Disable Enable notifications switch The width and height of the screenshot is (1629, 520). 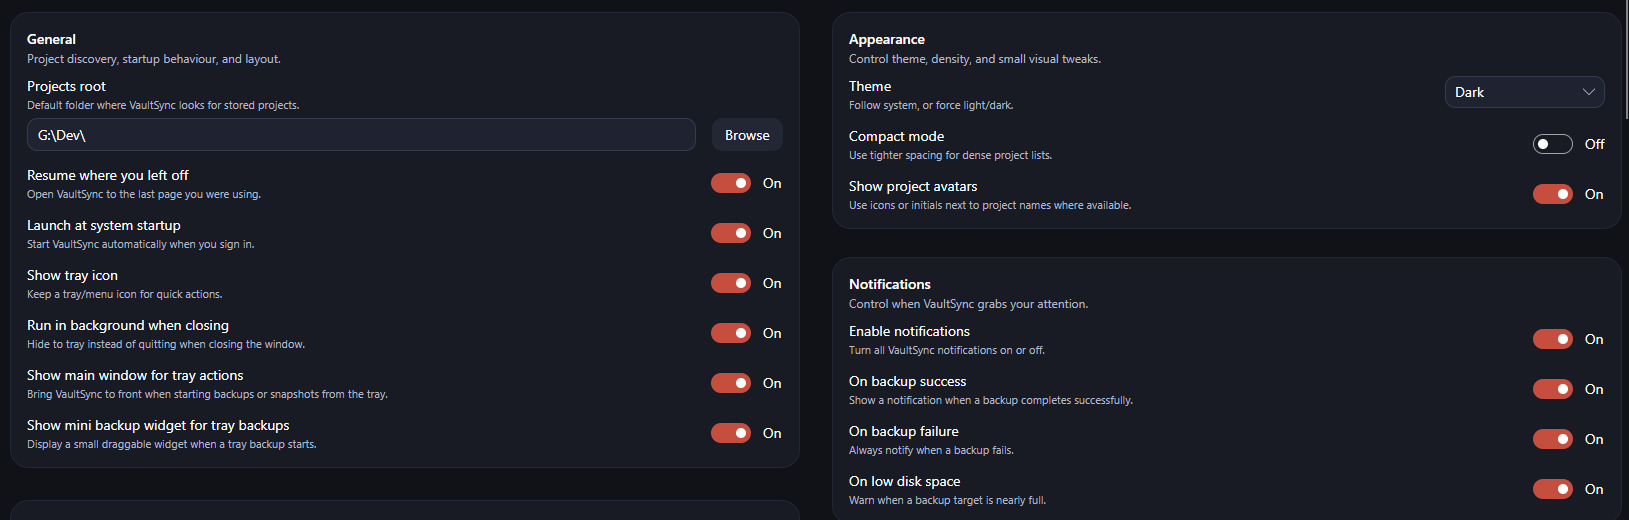tap(1552, 339)
